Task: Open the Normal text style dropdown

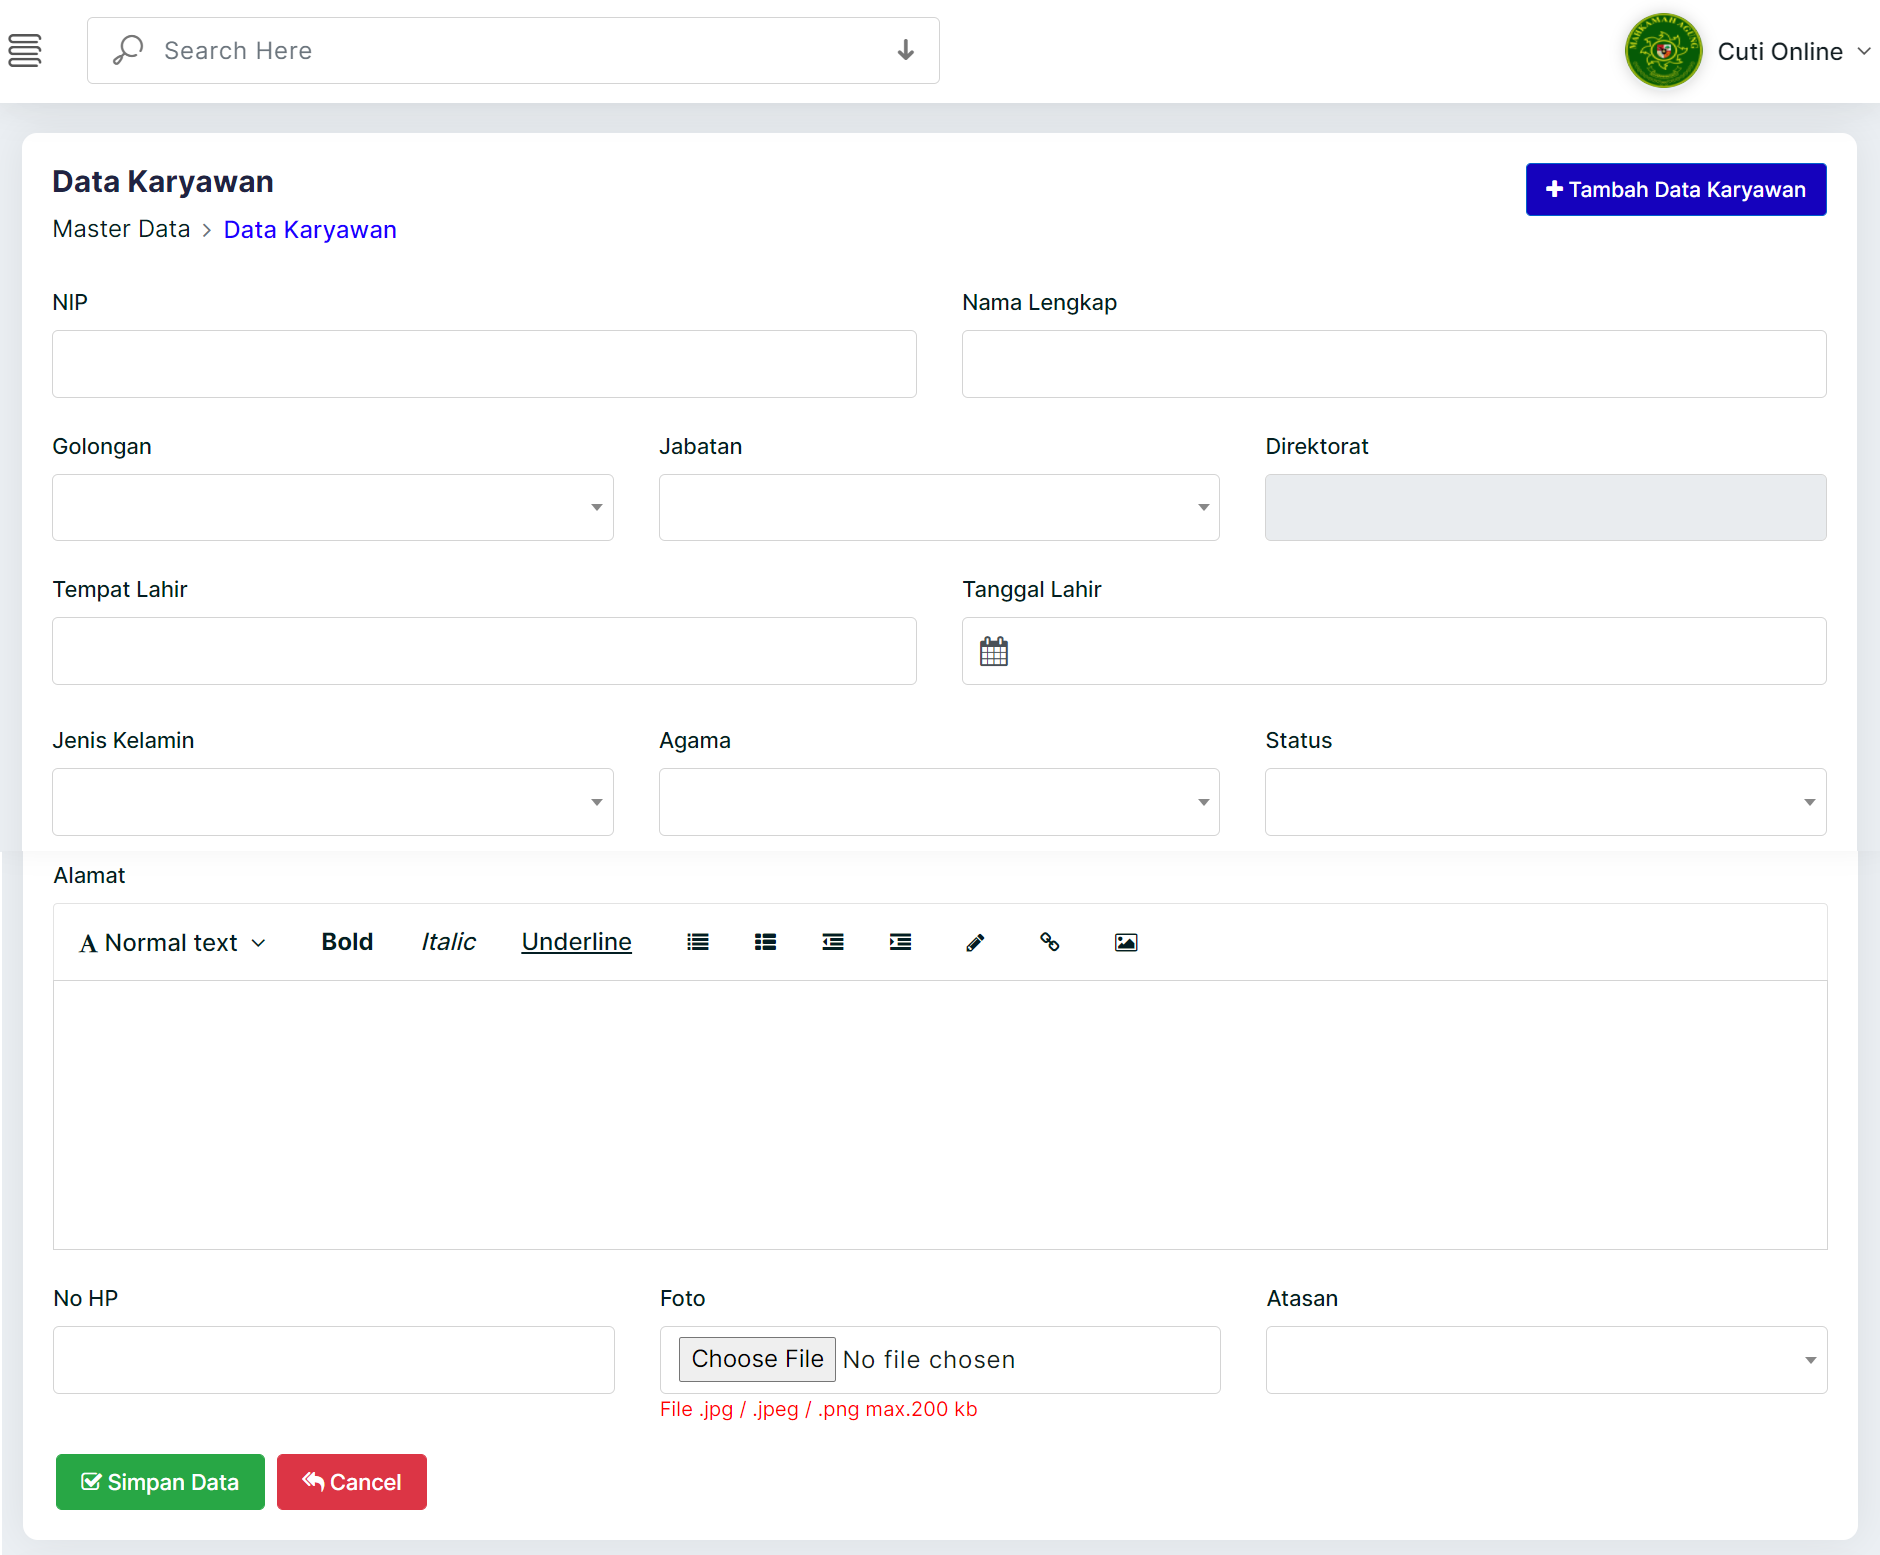Action: coord(171,941)
